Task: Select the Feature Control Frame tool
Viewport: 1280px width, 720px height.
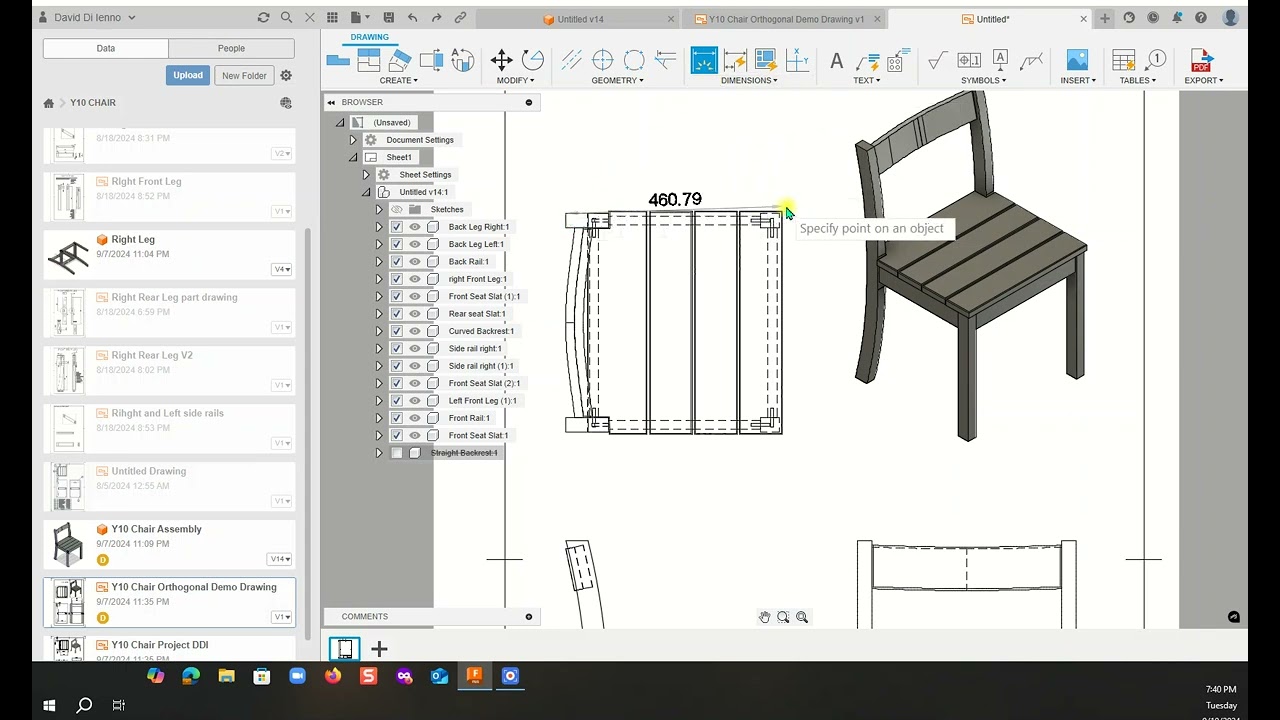Action: click(969, 60)
